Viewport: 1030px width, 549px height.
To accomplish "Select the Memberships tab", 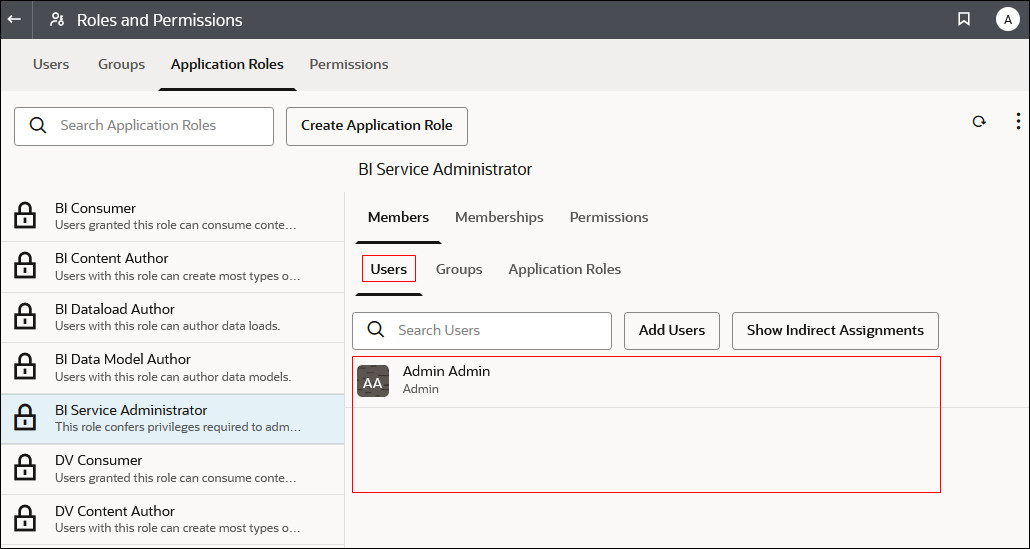I will point(499,217).
